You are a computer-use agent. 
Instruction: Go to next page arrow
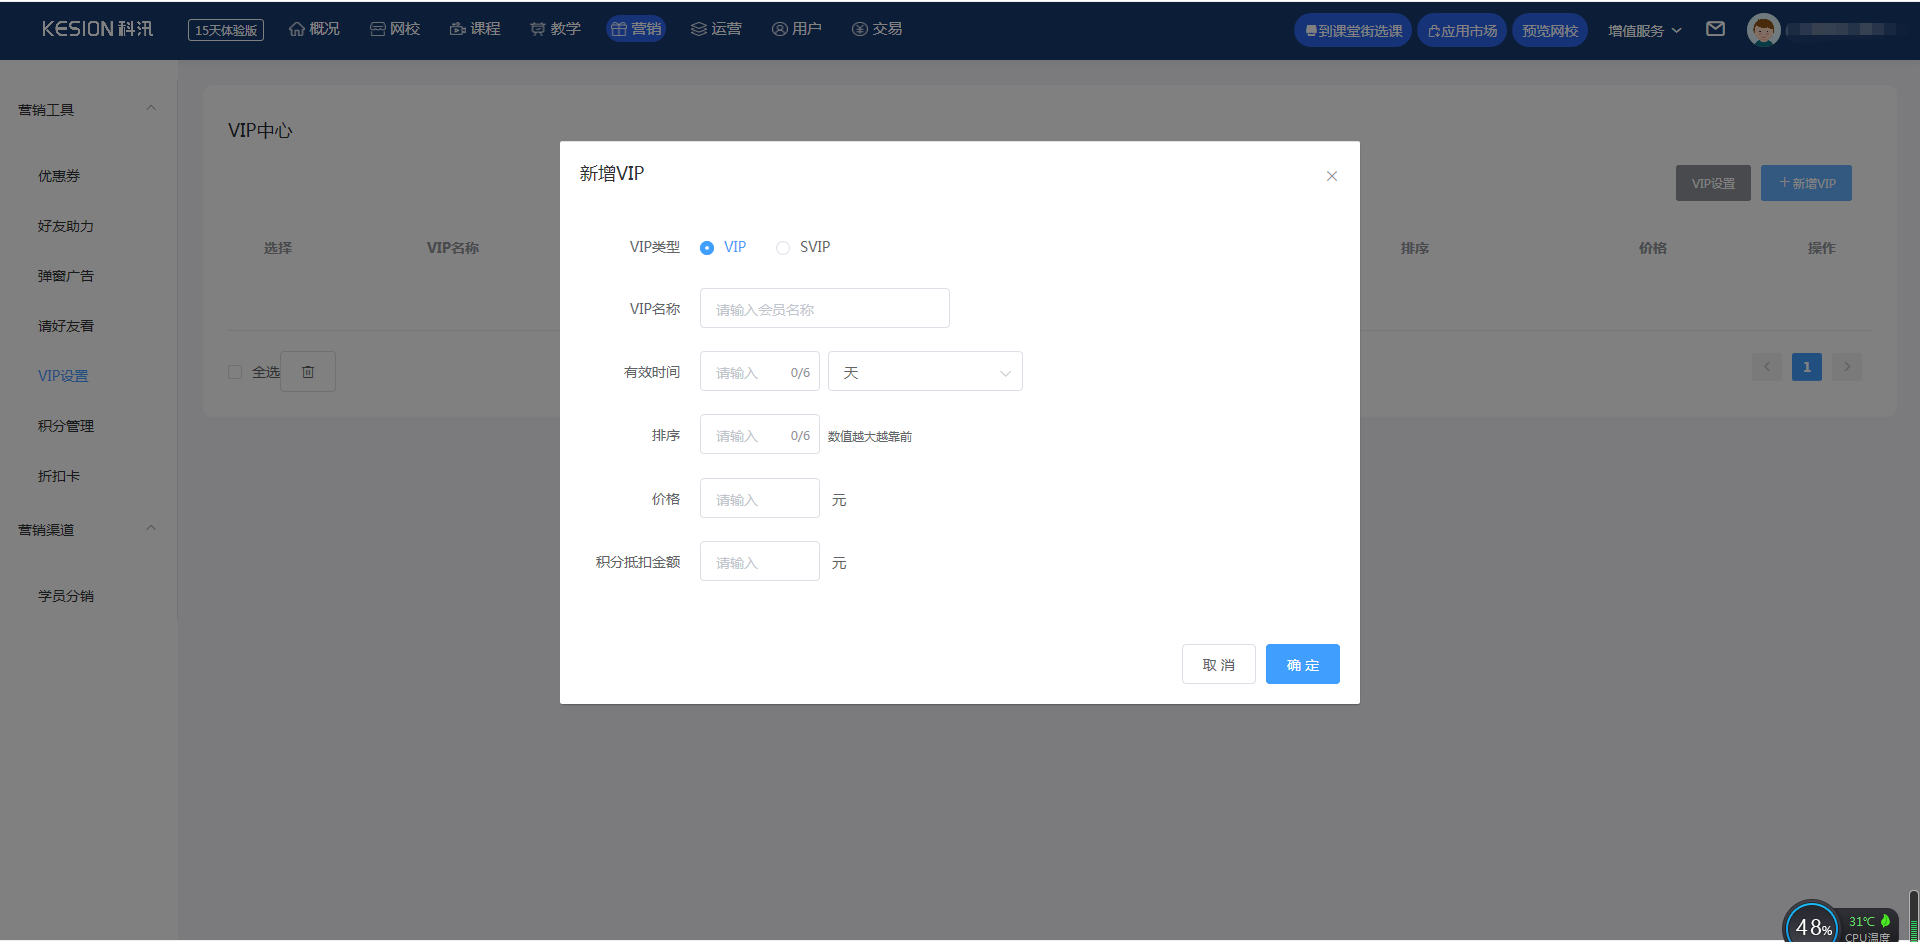tap(1847, 367)
